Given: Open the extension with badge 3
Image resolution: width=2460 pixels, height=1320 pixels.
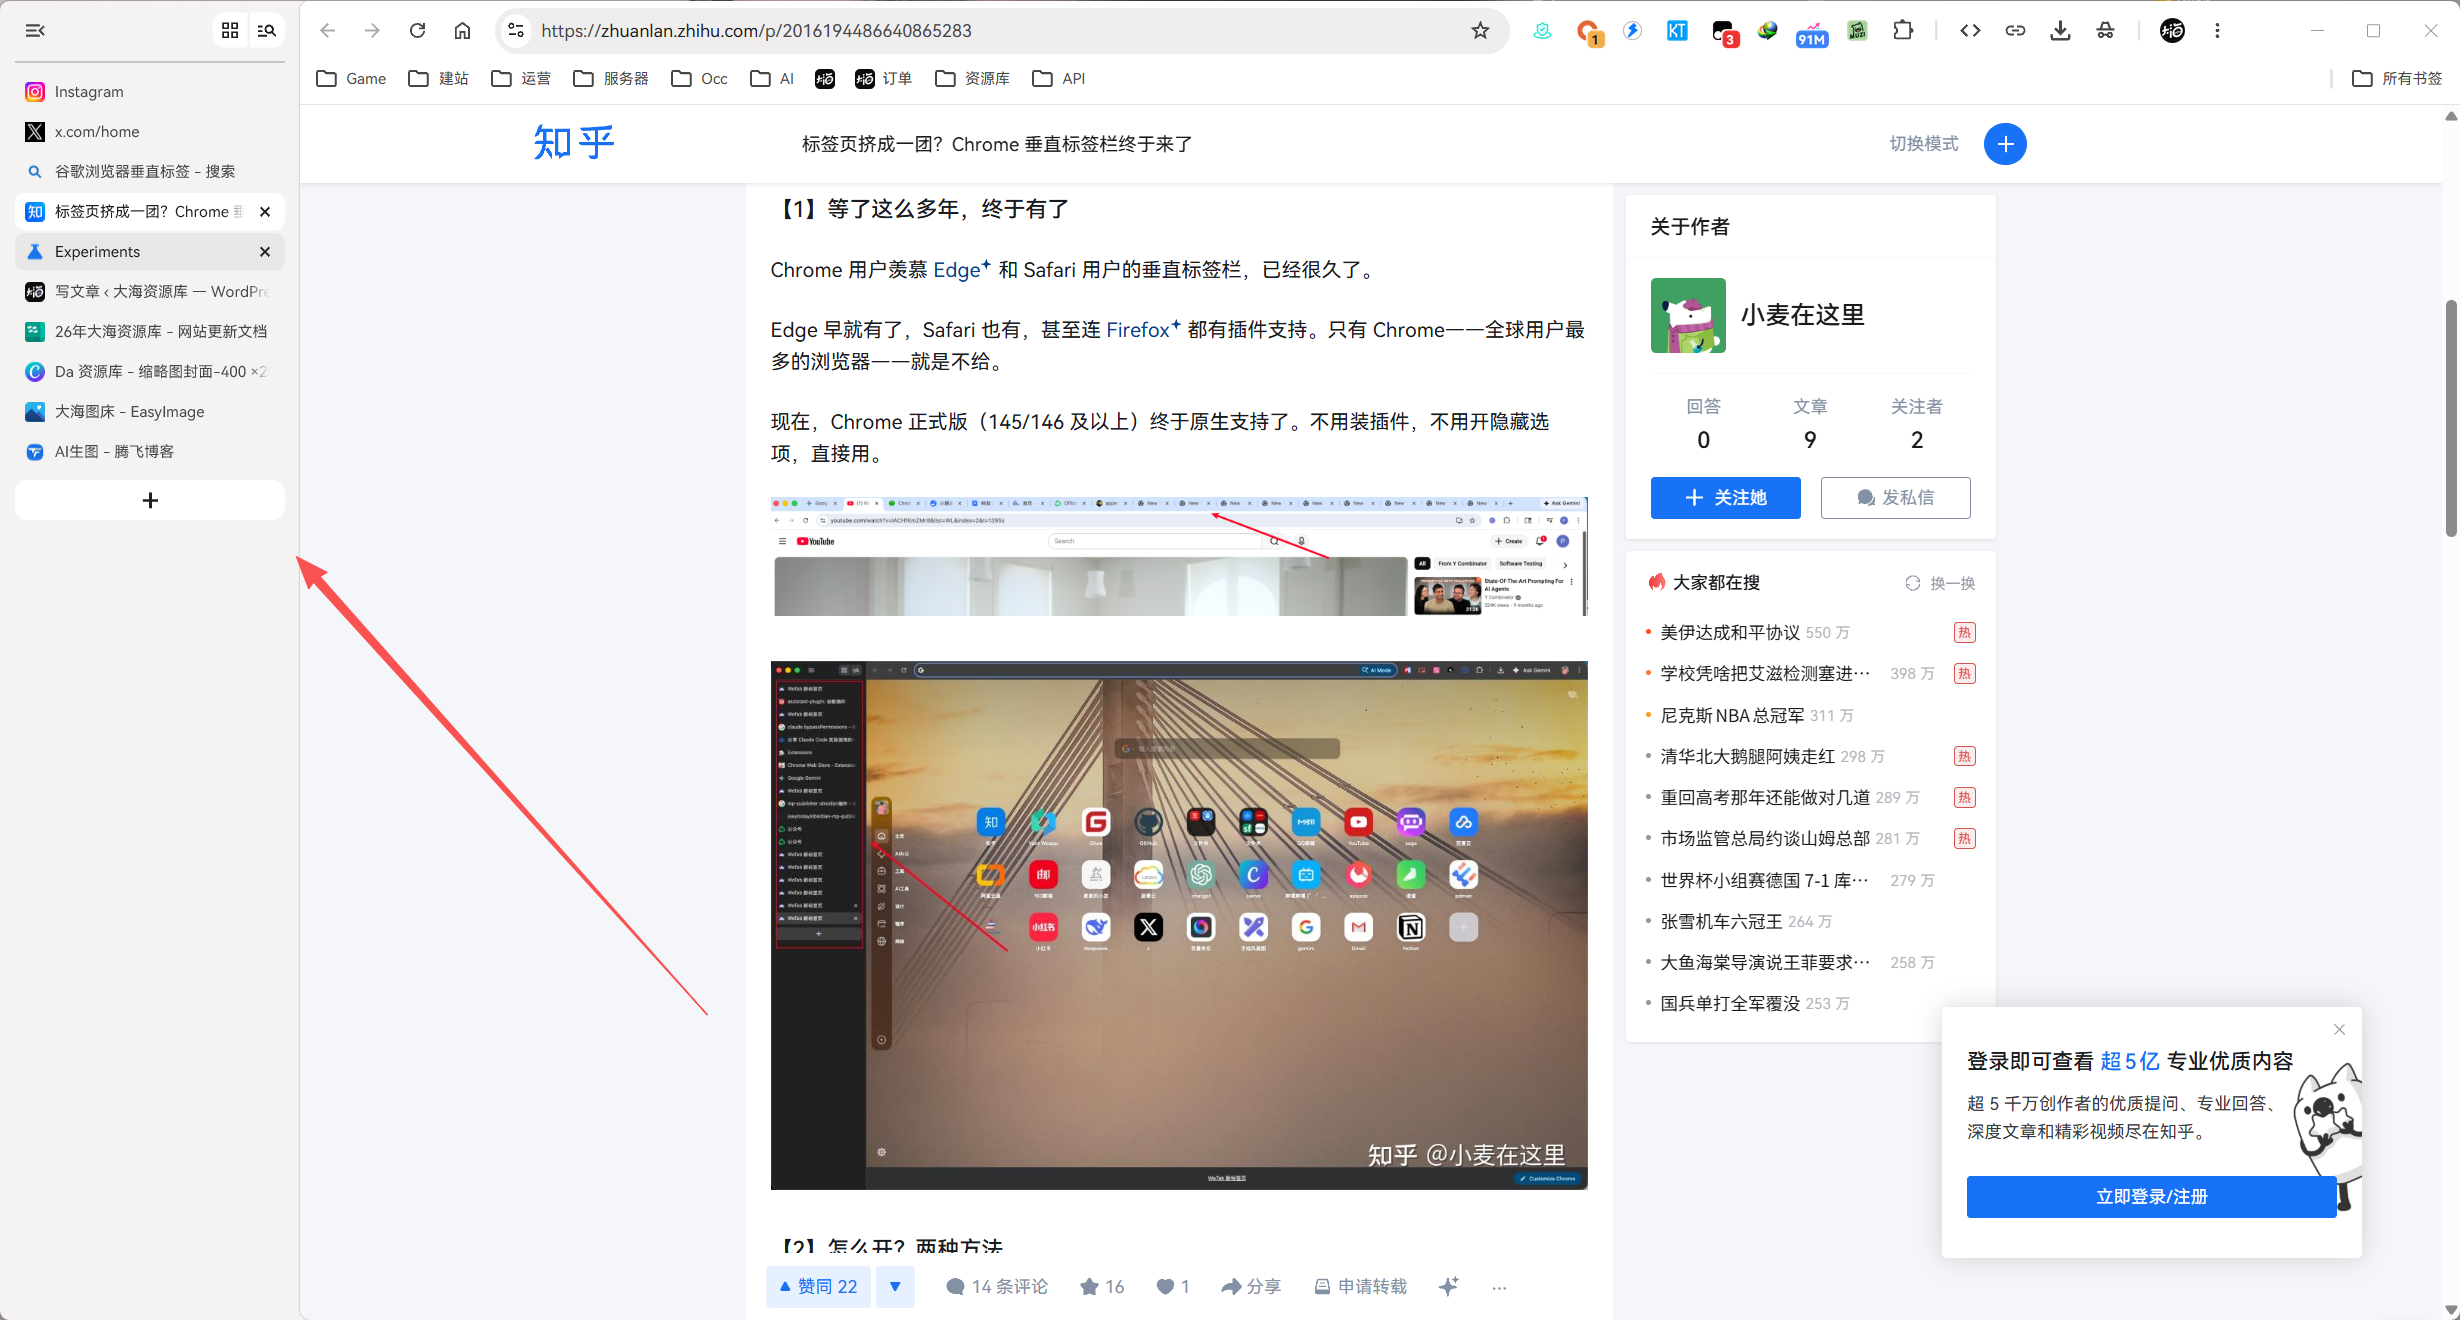Looking at the screenshot, I should coord(1724,33).
